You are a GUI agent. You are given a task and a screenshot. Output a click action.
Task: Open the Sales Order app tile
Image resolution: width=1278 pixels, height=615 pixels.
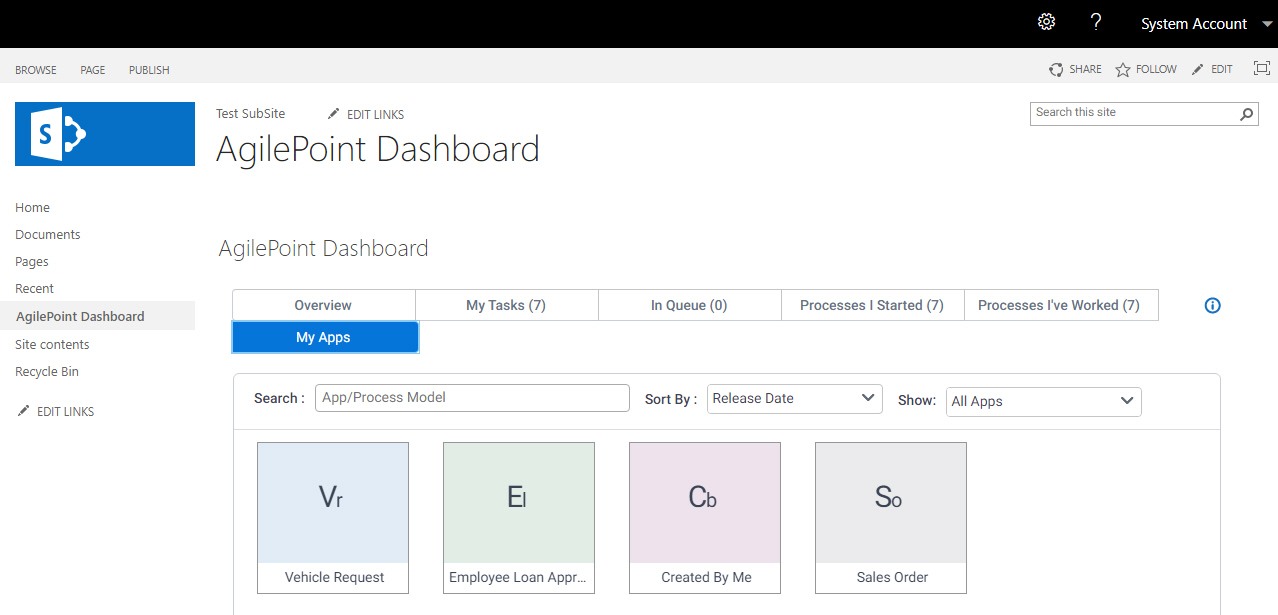[x=891, y=518]
